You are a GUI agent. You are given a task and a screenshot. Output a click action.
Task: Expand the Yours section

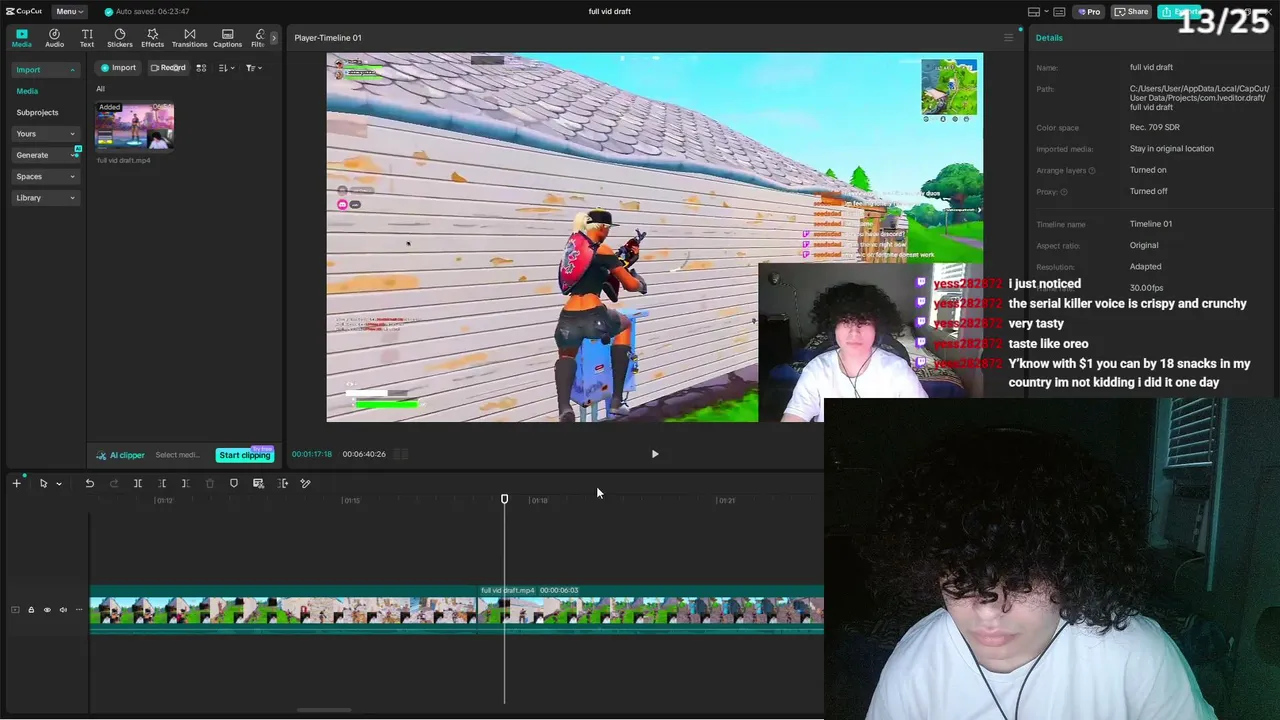45,134
